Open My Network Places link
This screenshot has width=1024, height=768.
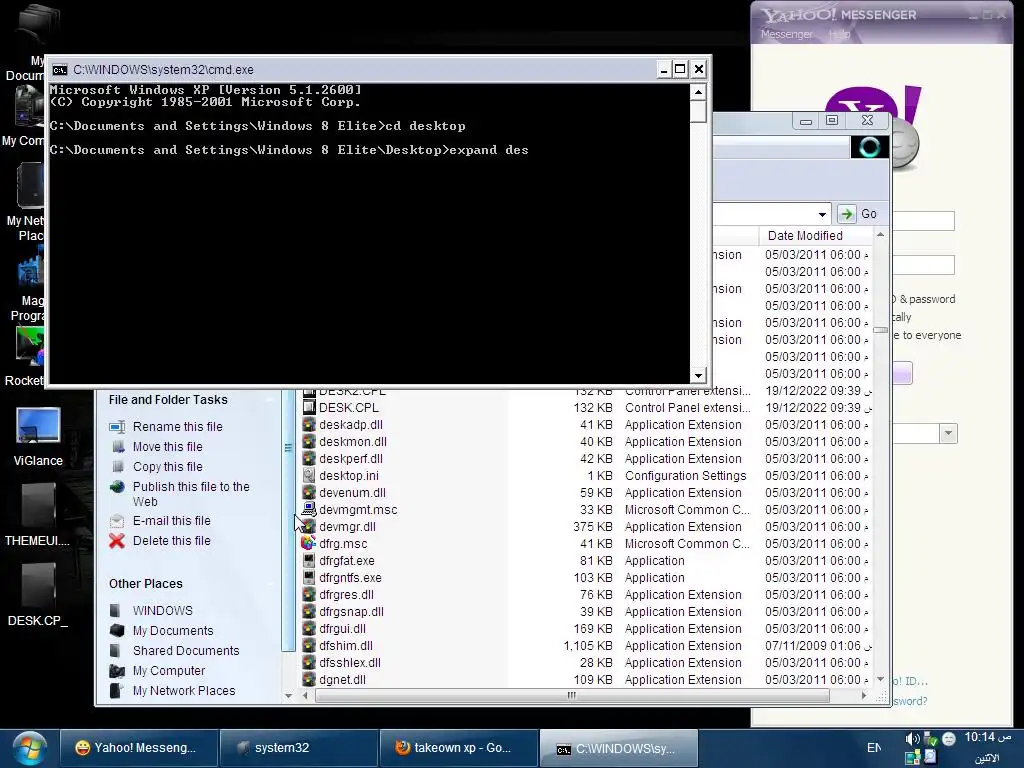pyautogui.click(x=184, y=691)
